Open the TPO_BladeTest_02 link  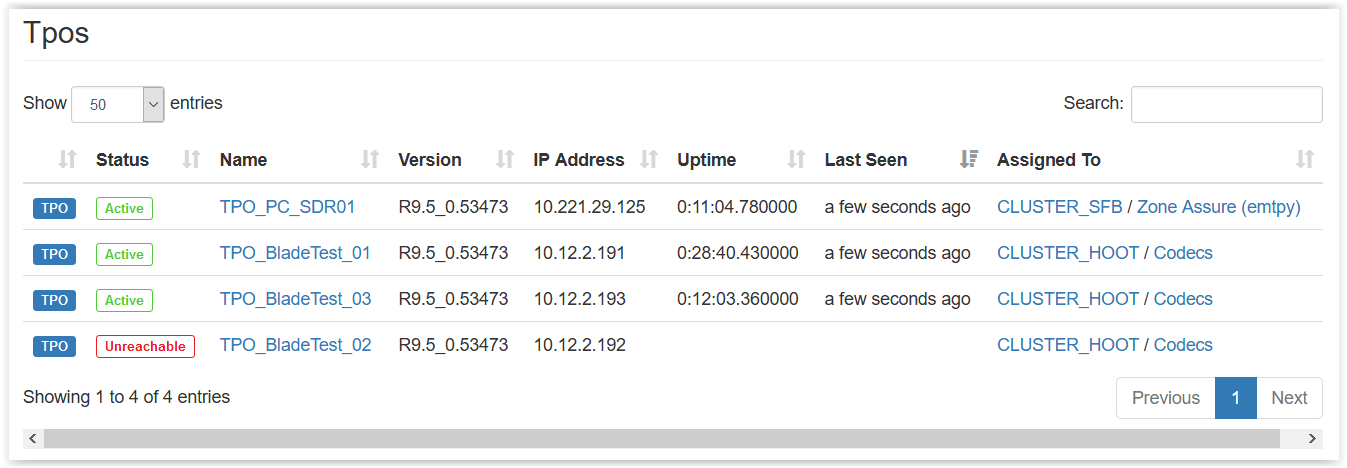(x=295, y=345)
